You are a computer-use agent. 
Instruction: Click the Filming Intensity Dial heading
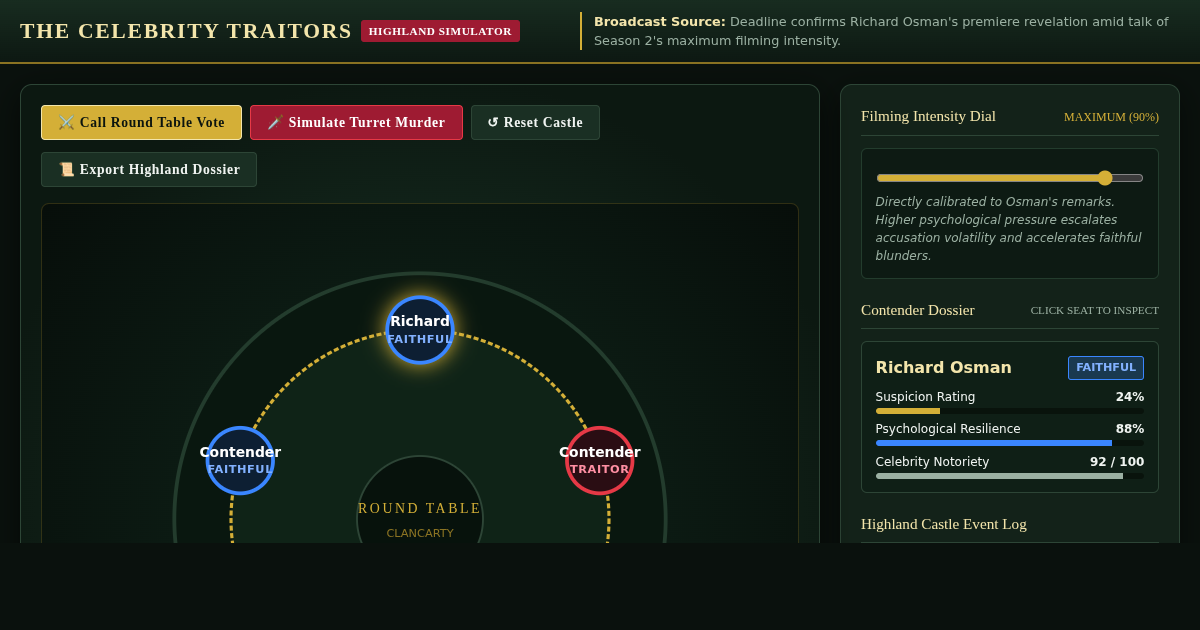pos(928,116)
